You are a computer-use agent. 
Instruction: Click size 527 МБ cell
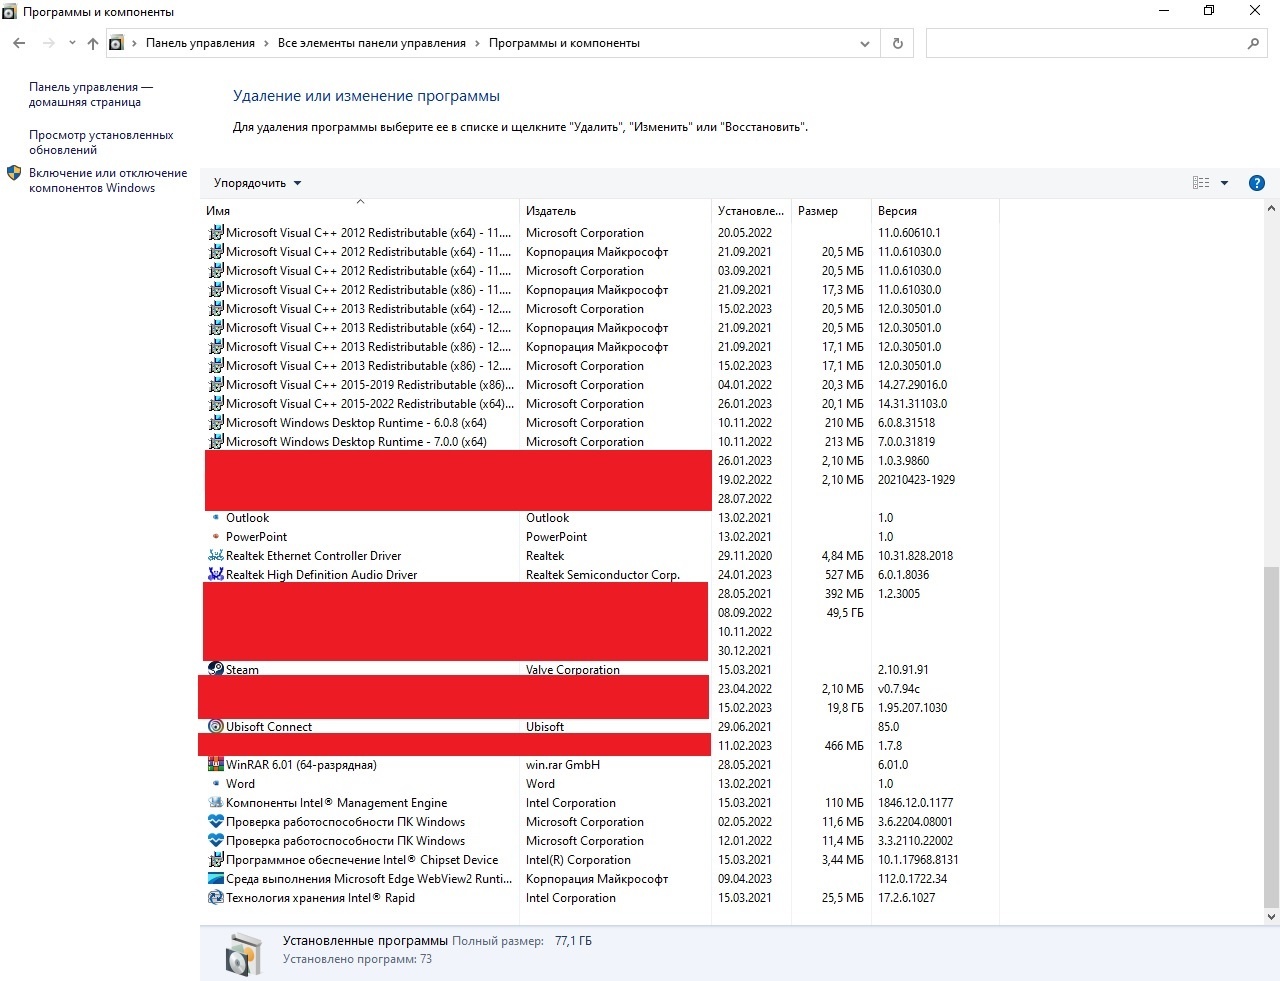pos(844,575)
